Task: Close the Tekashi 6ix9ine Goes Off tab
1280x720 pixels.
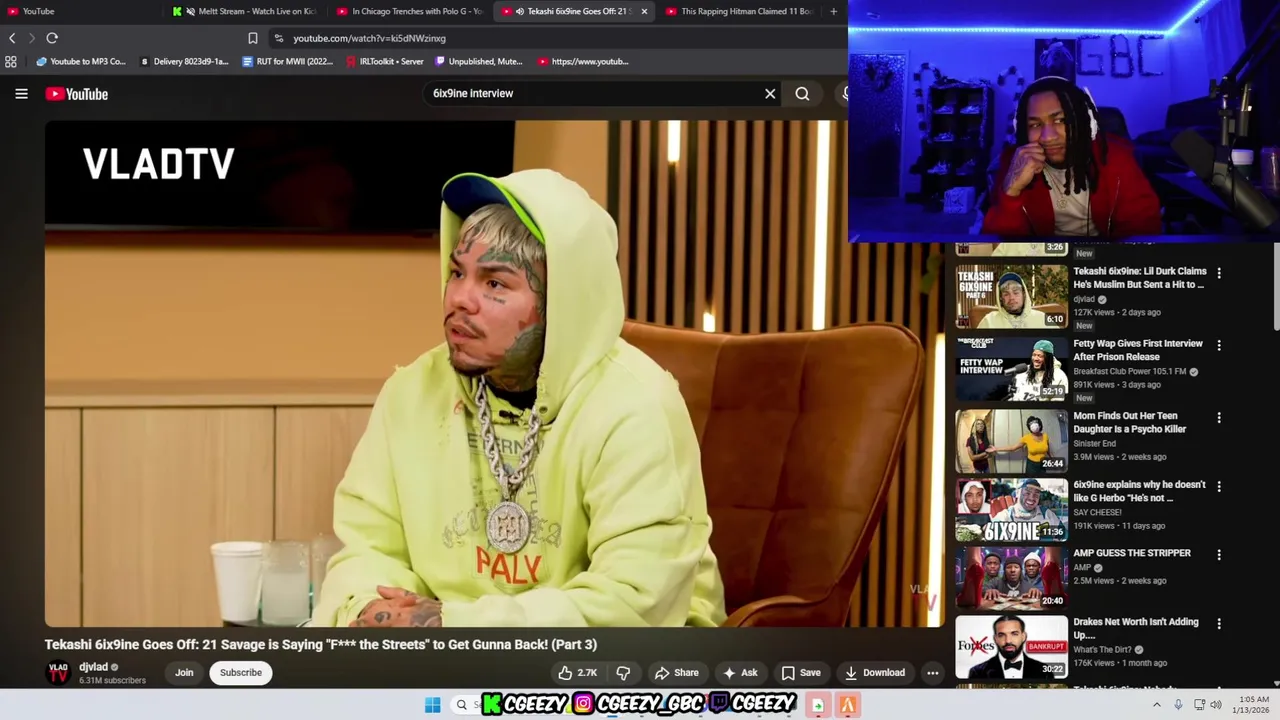Action: pyautogui.click(x=644, y=11)
